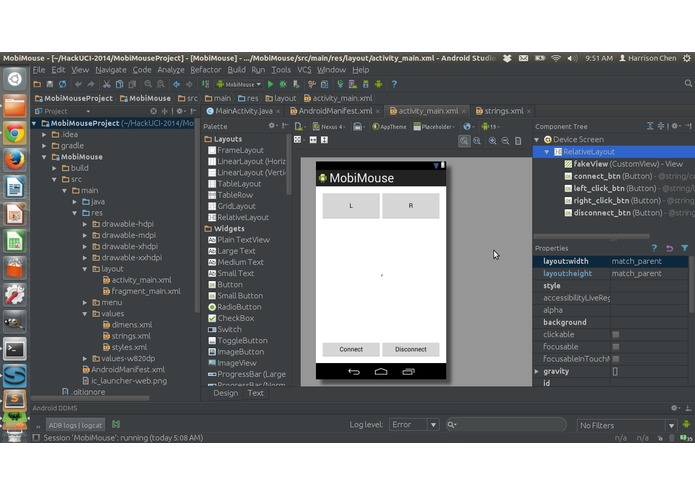Open the MobiMouse run configuration dropdown

(238, 84)
